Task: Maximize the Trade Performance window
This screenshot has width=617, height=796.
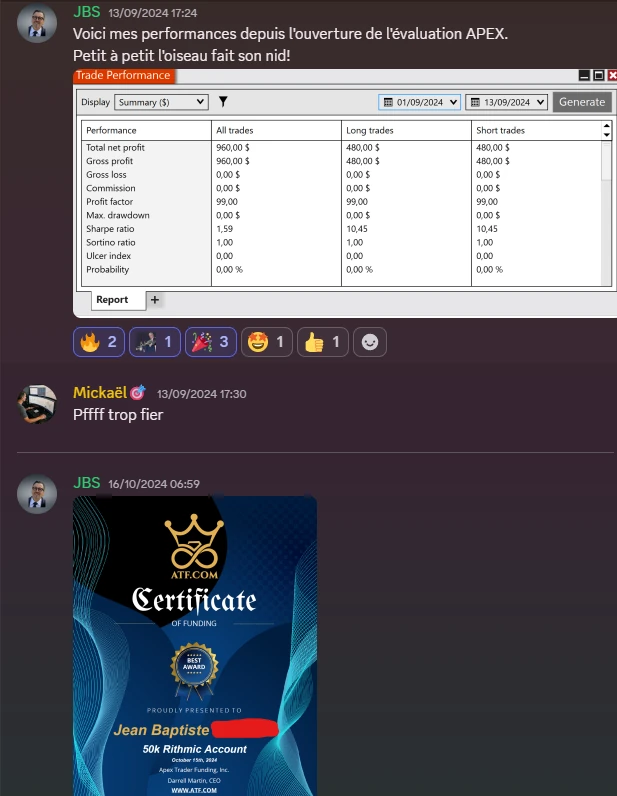Action: pos(599,76)
